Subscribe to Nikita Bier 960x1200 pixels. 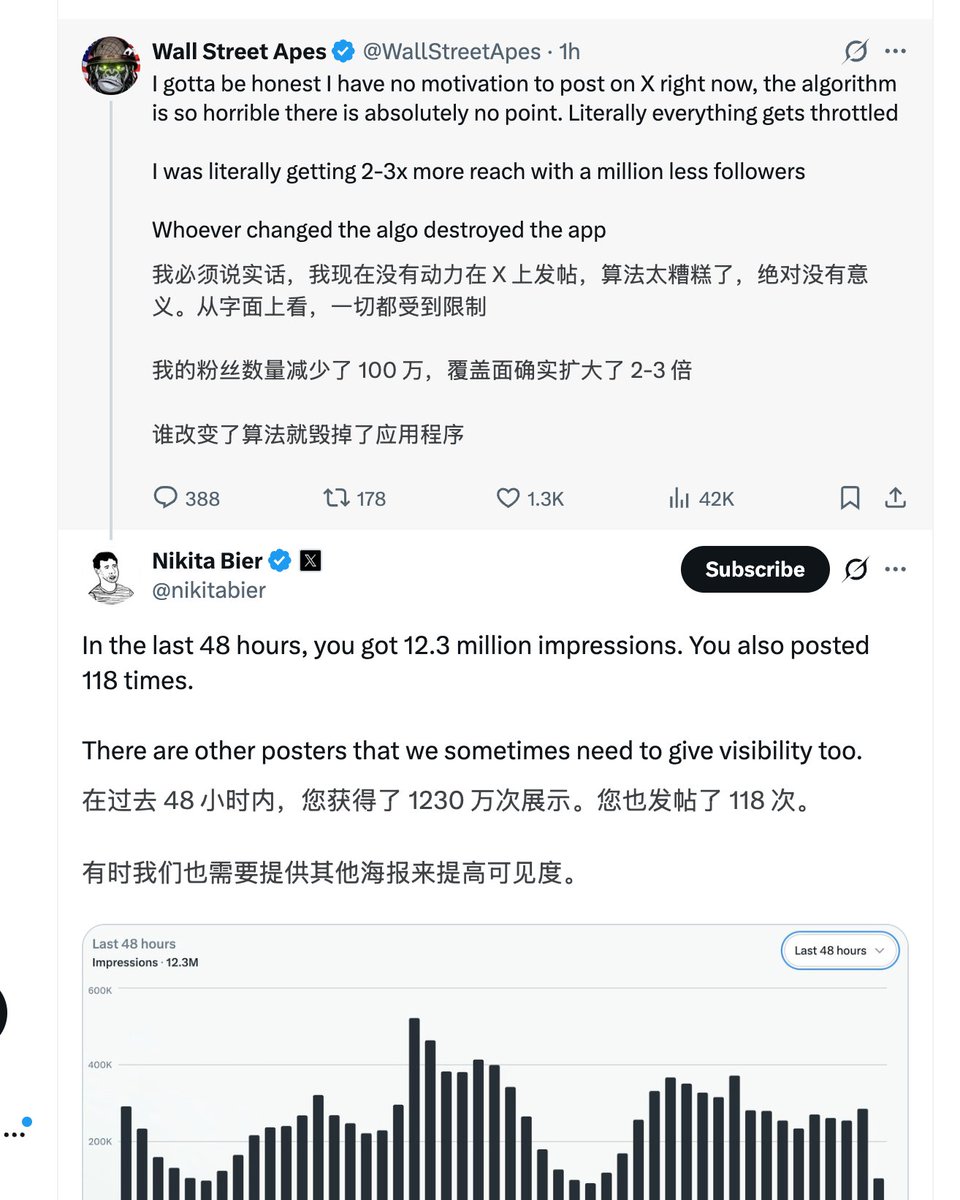(x=755, y=569)
